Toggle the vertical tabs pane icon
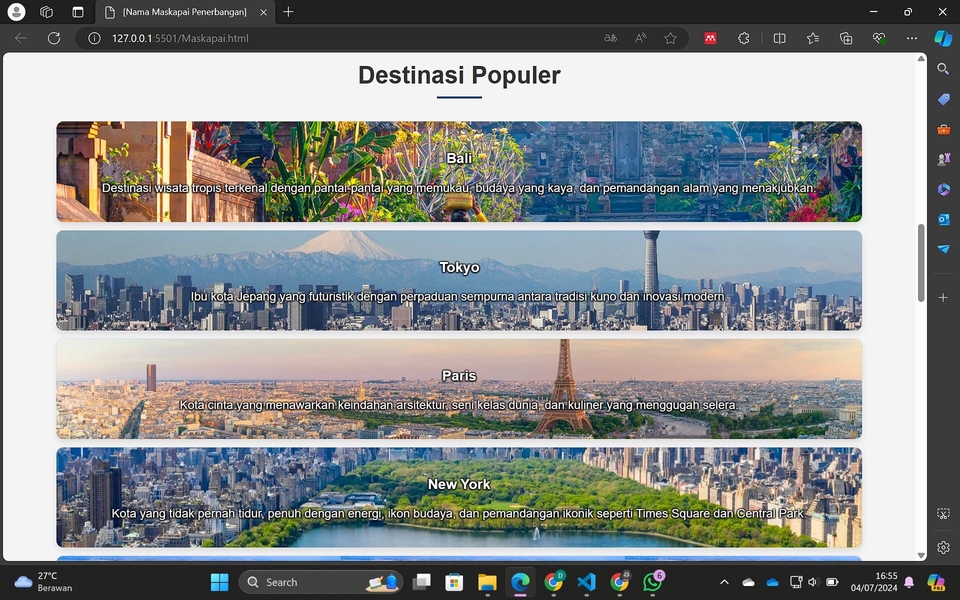Screen dimensions: 960x600 [78, 12]
